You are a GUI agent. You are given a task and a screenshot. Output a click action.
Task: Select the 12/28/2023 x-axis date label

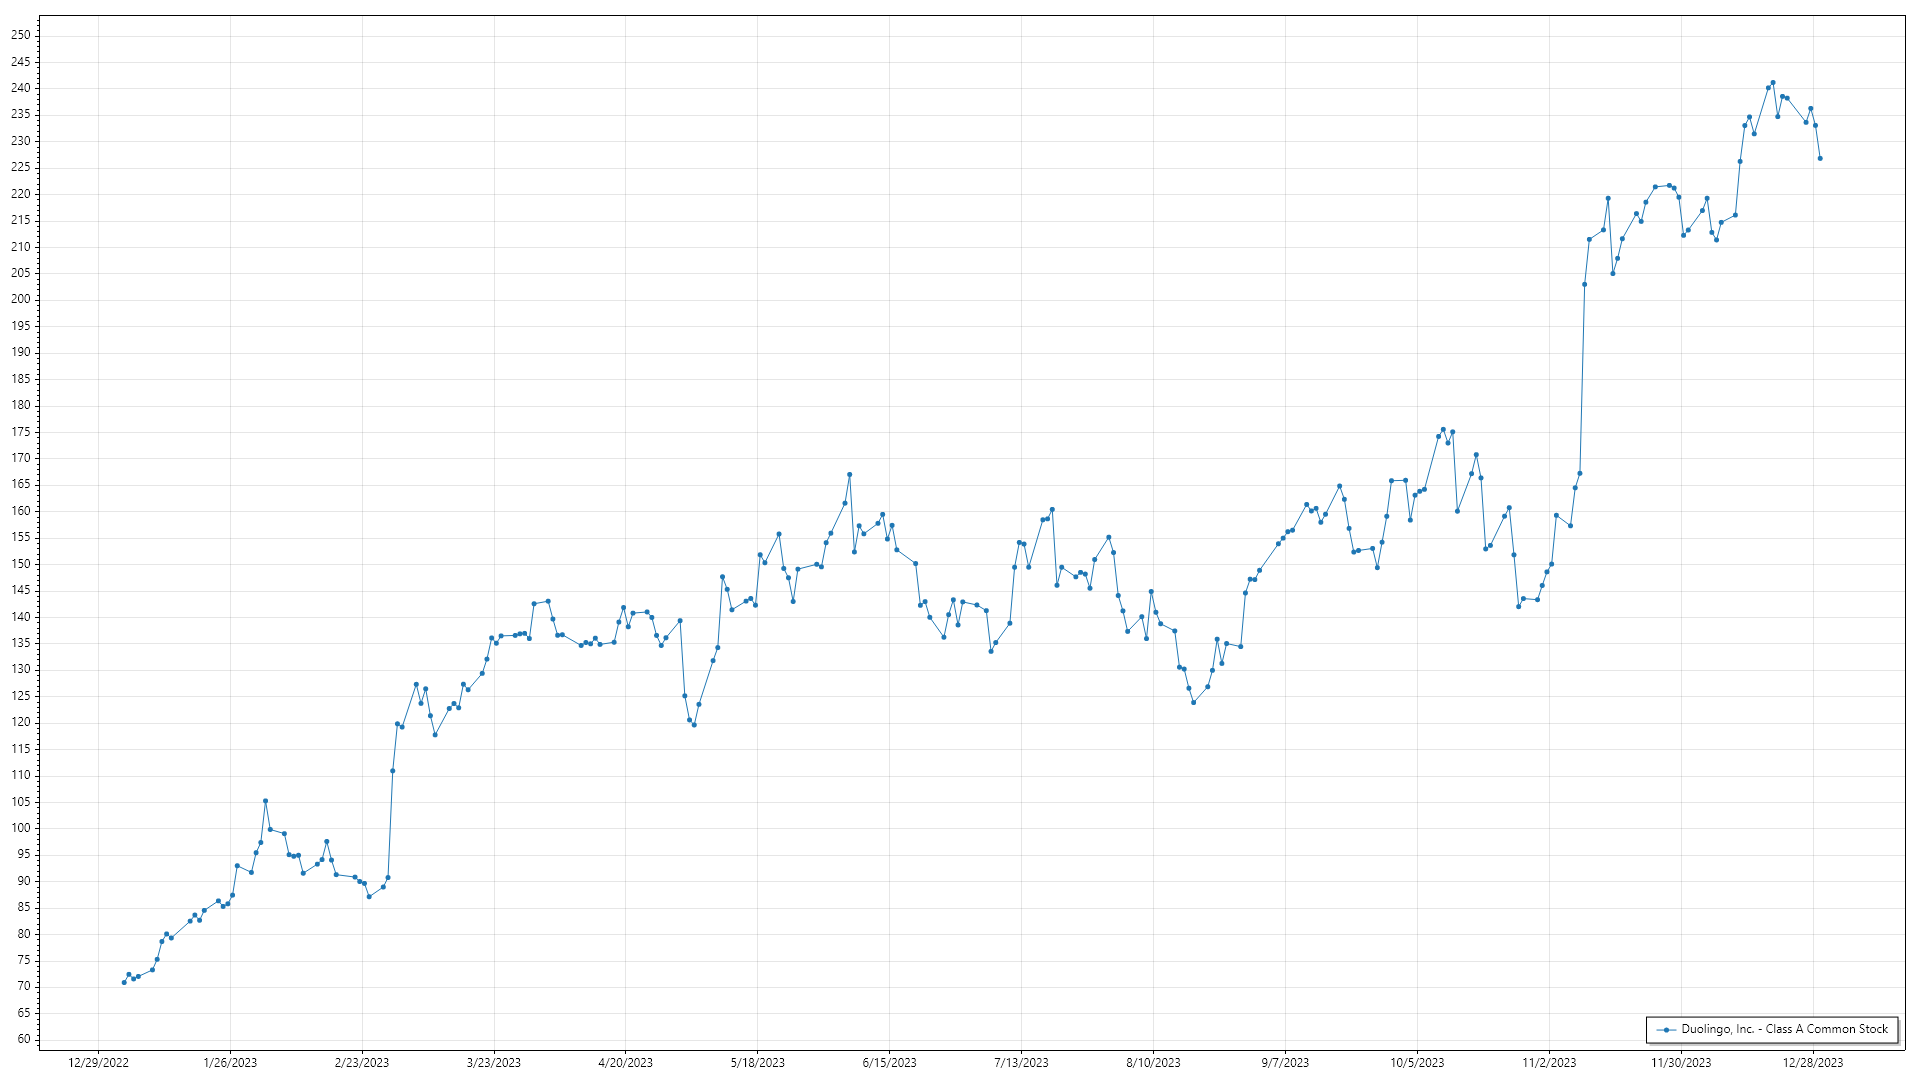[1813, 1063]
